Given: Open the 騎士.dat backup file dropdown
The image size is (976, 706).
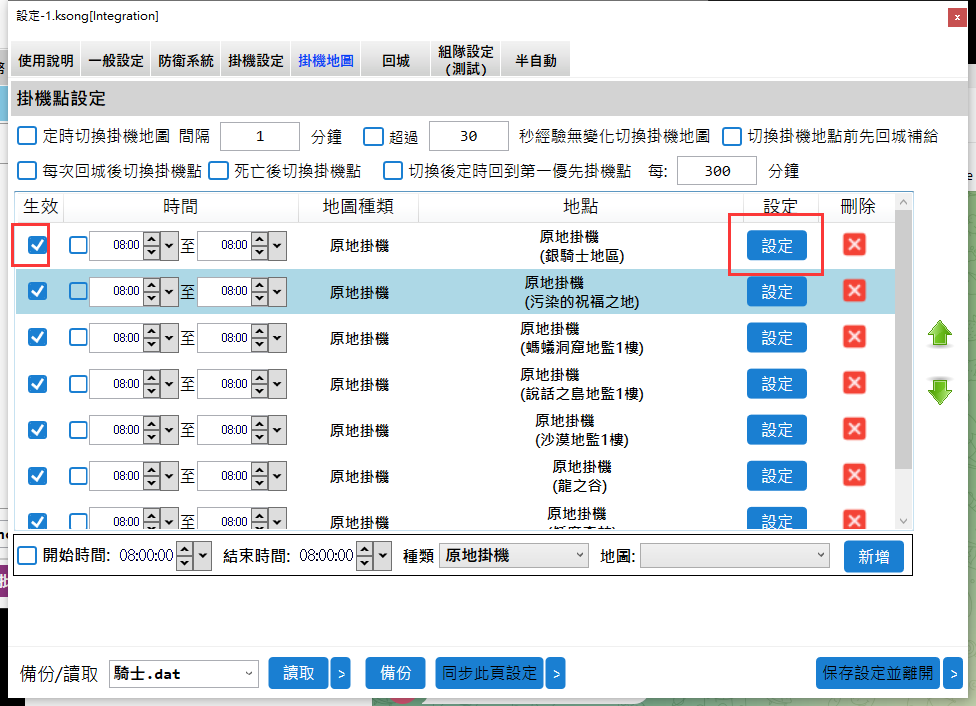Looking at the screenshot, I should [x=184, y=674].
